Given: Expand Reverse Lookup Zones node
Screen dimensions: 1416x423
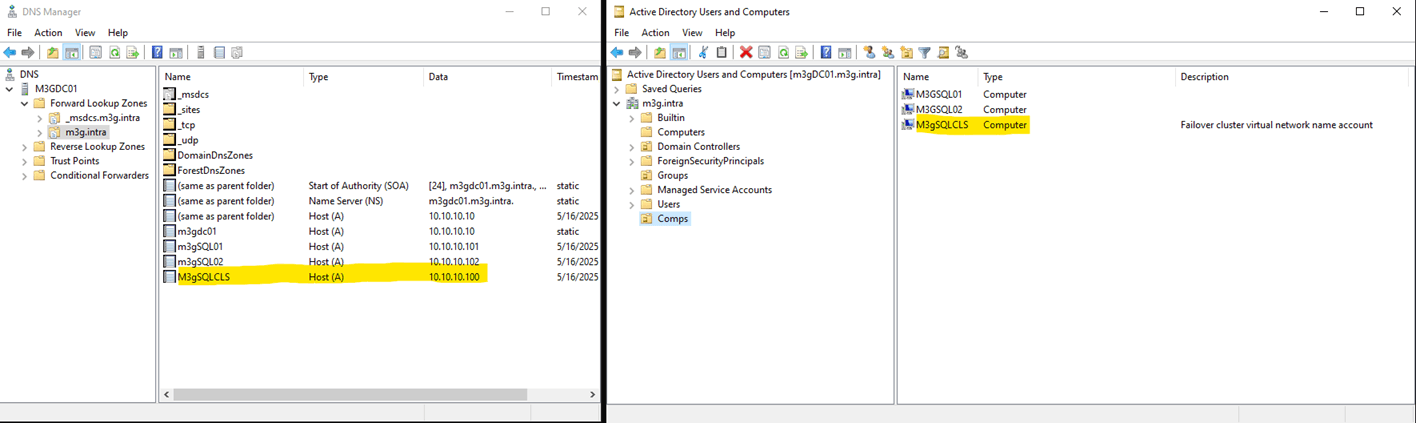Looking at the screenshot, I should tap(25, 147).
